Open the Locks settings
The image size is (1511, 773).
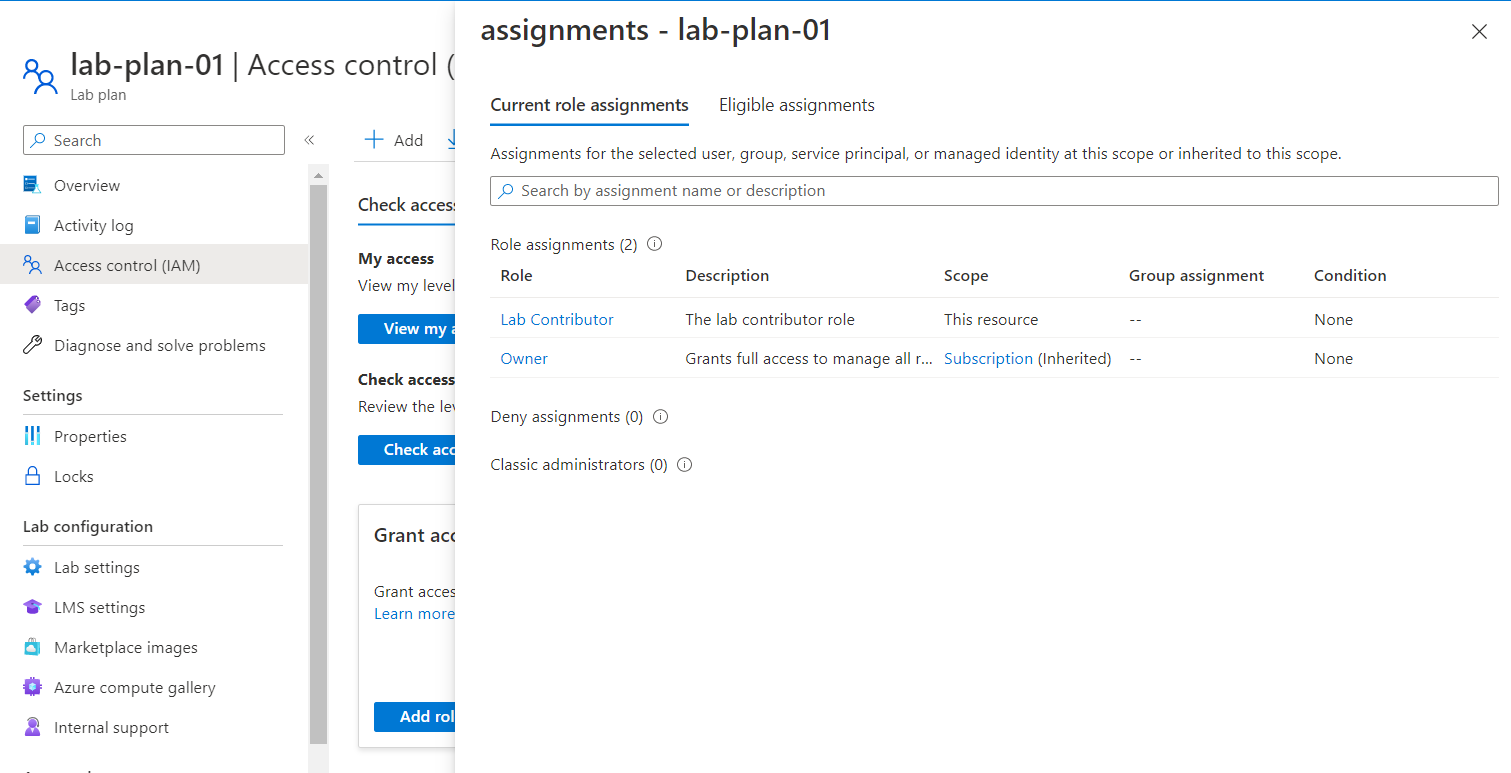point(72,476)
